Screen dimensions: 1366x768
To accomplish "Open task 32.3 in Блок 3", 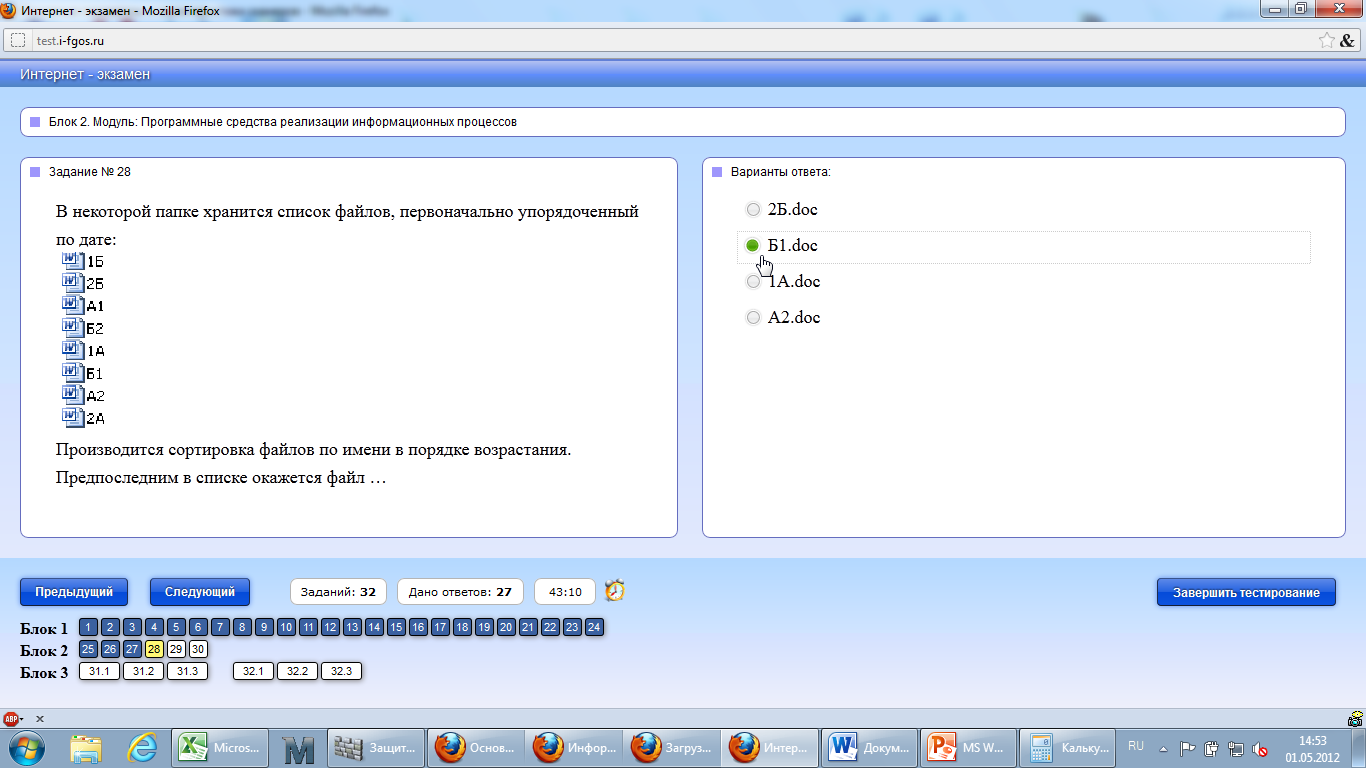I will click(x=341, y=672).
